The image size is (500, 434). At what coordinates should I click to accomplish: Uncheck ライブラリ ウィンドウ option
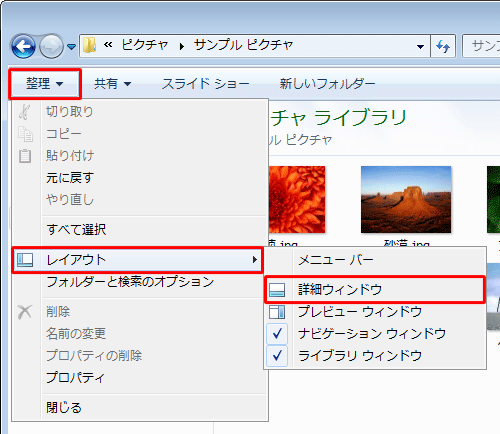pos(375,356)
